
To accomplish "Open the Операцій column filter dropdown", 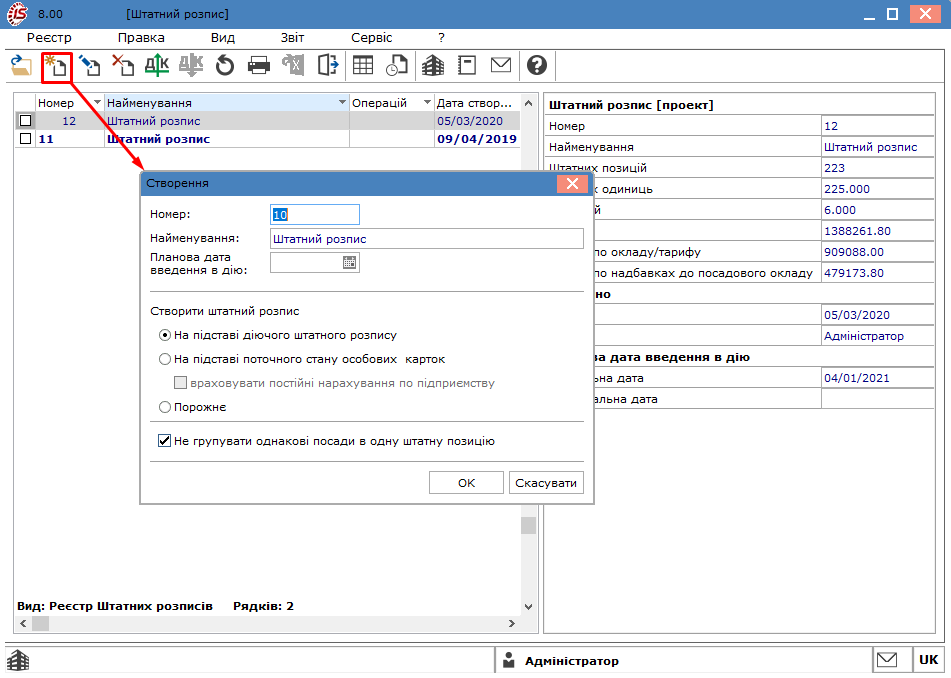I will point(428,102).
